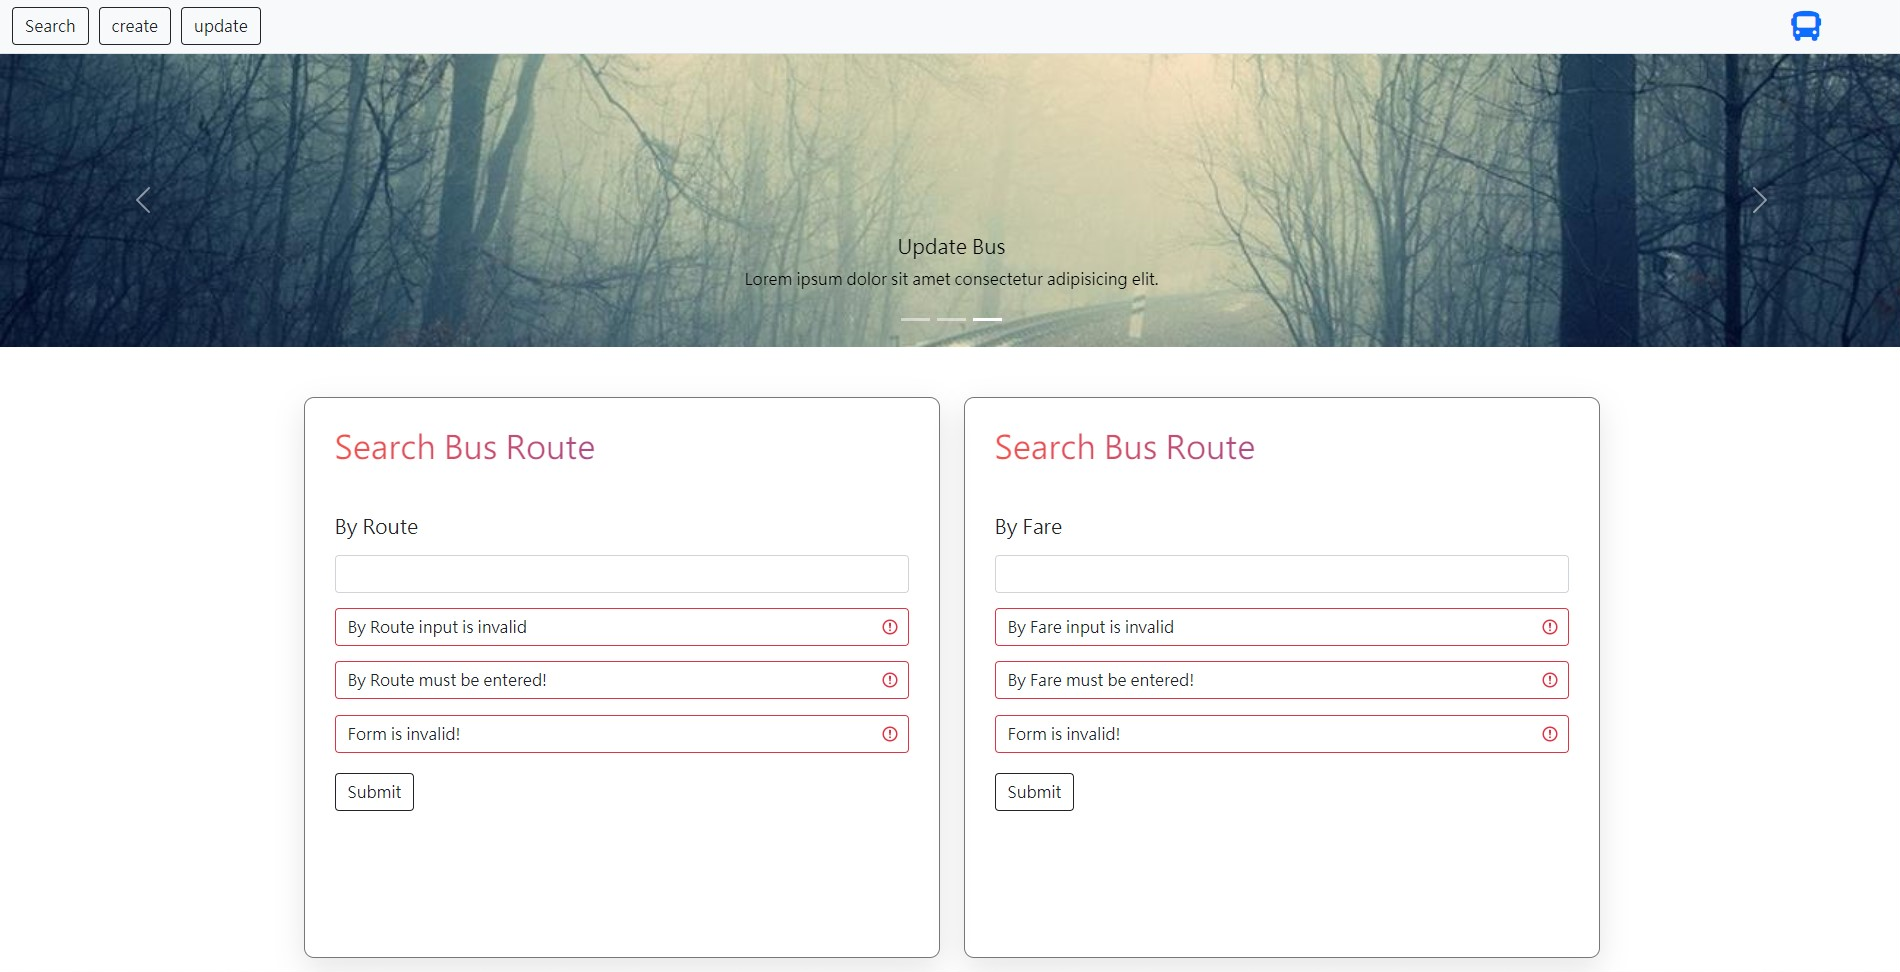Click the alert icon on 'By Fare must be entered!'
Image resolution: width=1900 pixels, height=972 pixels.
[1549, 680]
